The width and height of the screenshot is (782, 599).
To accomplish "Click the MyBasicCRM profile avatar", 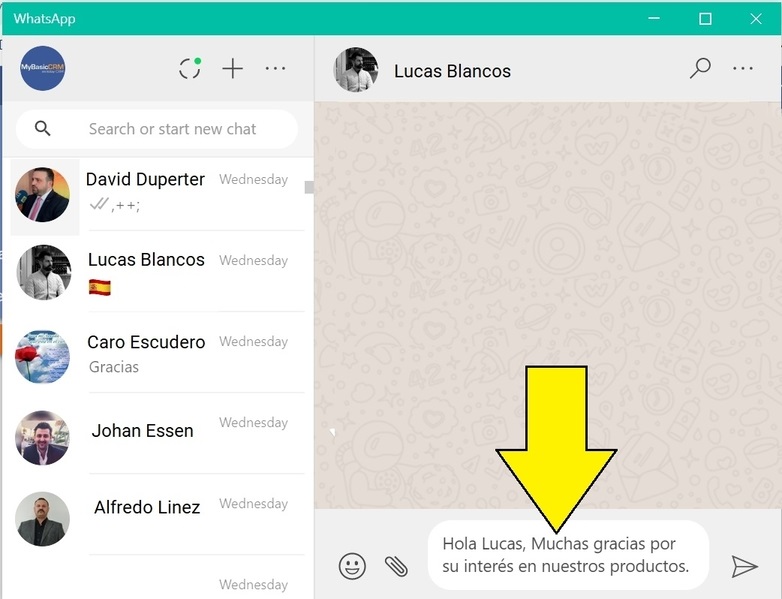I will click(43, 69).
